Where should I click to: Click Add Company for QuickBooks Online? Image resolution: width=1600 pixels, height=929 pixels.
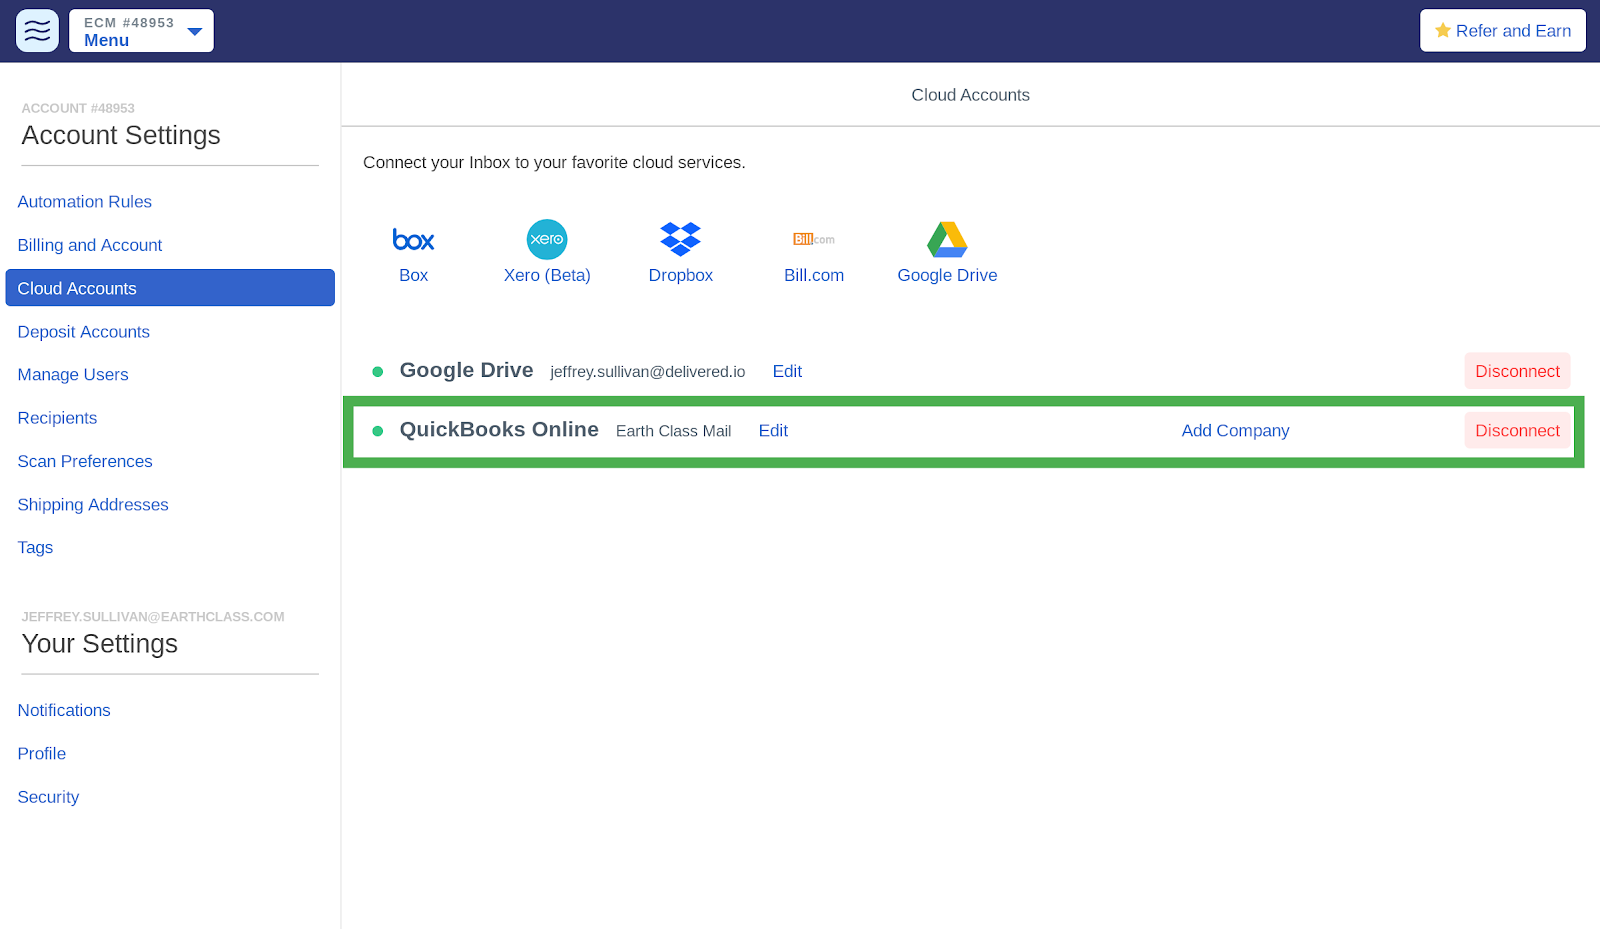(x=1235, y=431)
